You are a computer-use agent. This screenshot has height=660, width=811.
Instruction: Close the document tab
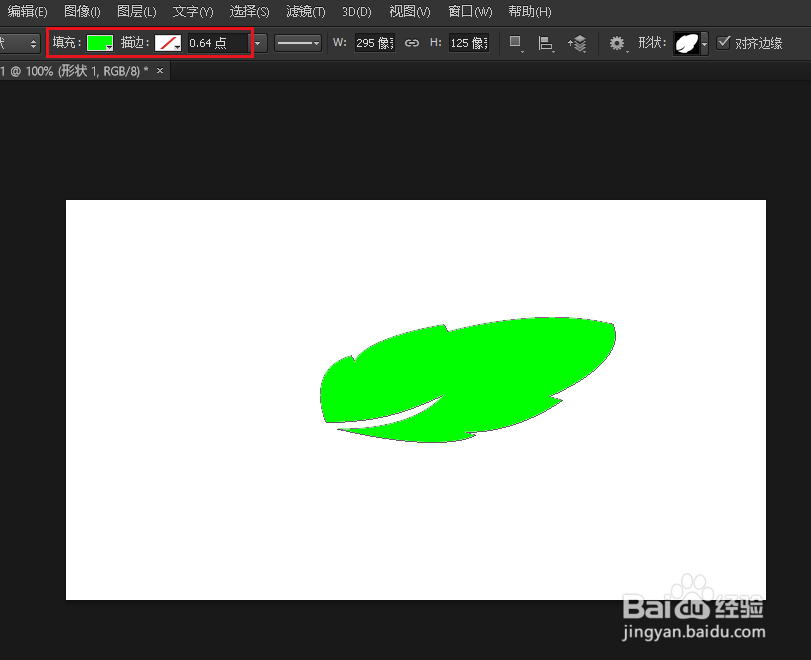pyautogui.click(x=160, y=70)
